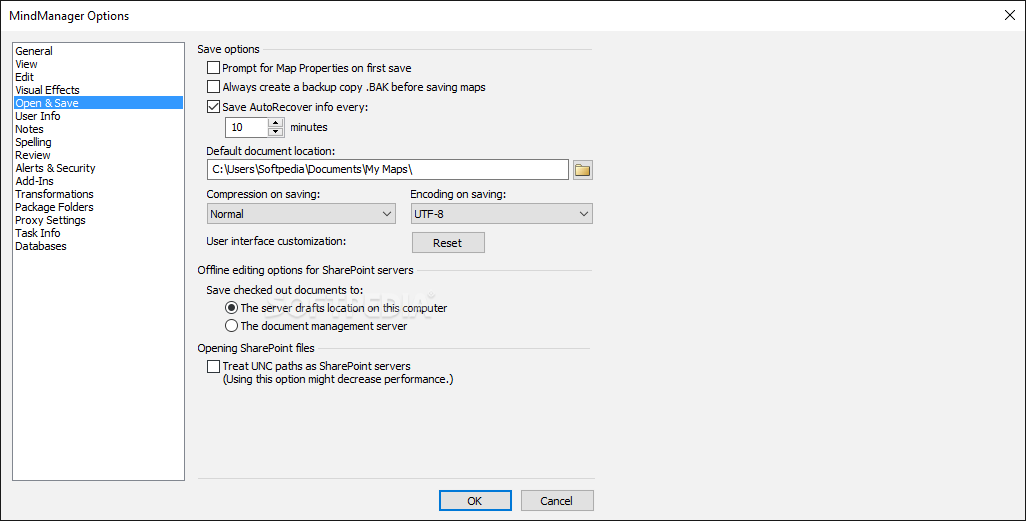Go to Proxy Settings category

point(50,220)
